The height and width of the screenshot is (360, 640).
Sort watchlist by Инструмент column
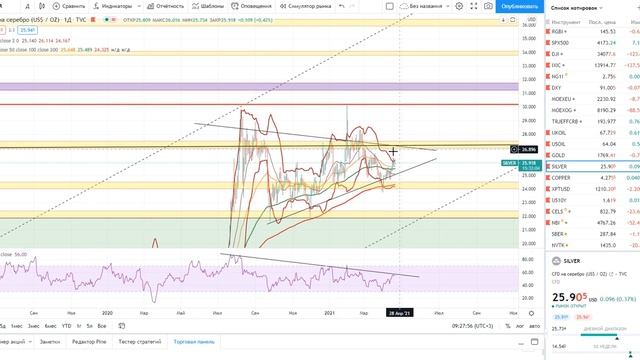pyautogui.click(x=565, y=22)
